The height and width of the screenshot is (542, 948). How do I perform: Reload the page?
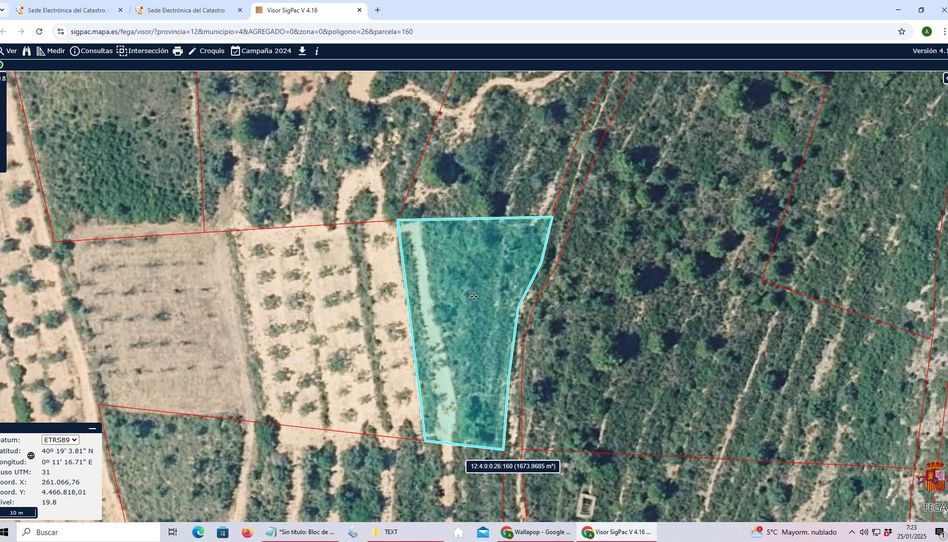39,31
